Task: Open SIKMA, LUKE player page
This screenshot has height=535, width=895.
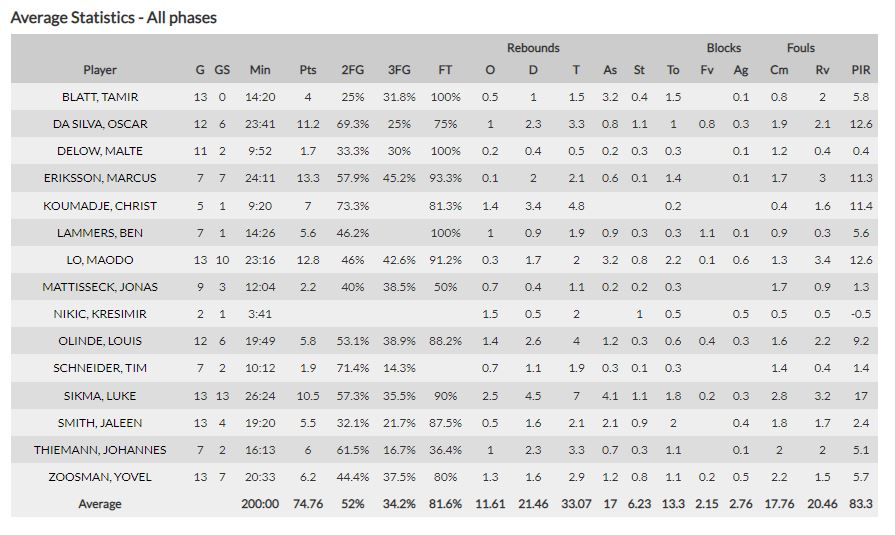Action: (100, 396)
